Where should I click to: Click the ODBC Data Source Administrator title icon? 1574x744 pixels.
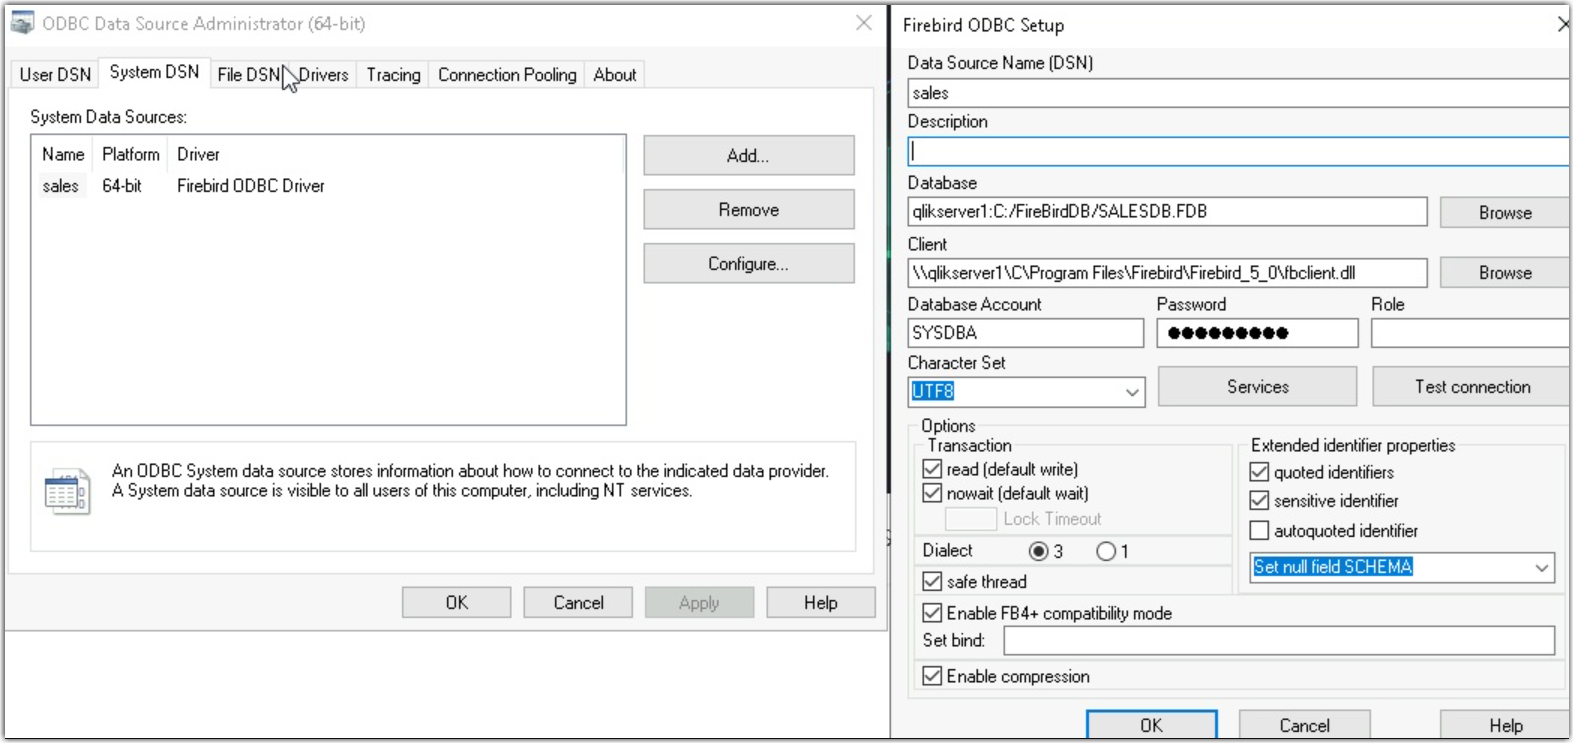tap(22, 23)
